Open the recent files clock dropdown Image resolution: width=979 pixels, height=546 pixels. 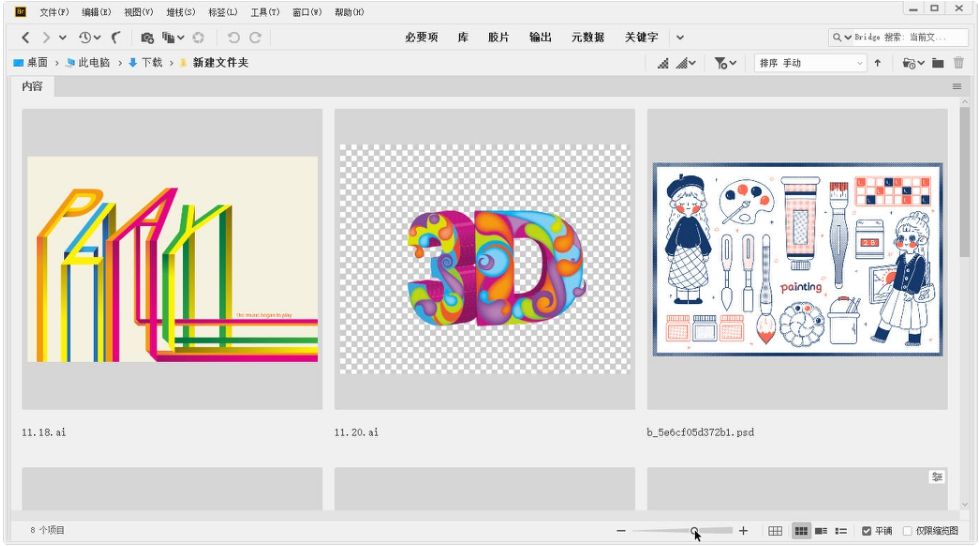89,37
